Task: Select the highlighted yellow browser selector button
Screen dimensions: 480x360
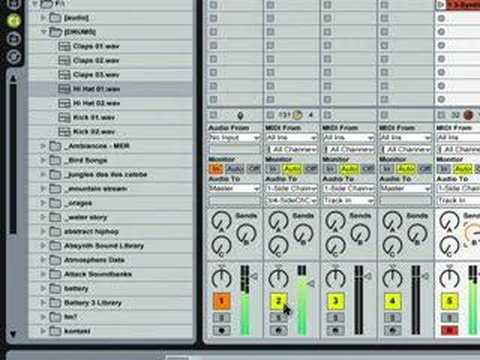Action: [x=13, y=21]
